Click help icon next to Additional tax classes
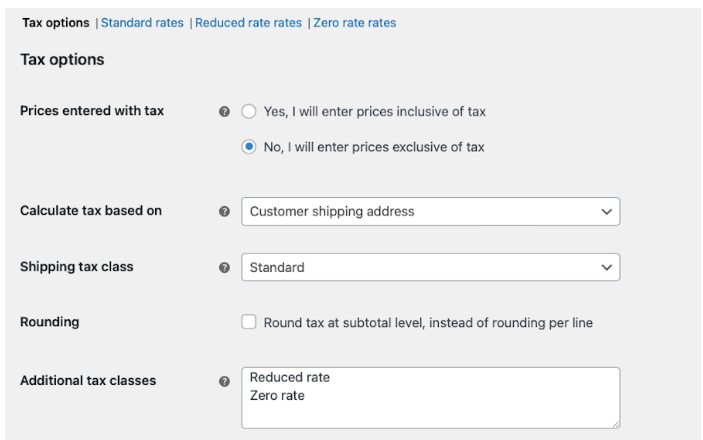The height and width of the screenshot is (440, 703). click(224, 381)
